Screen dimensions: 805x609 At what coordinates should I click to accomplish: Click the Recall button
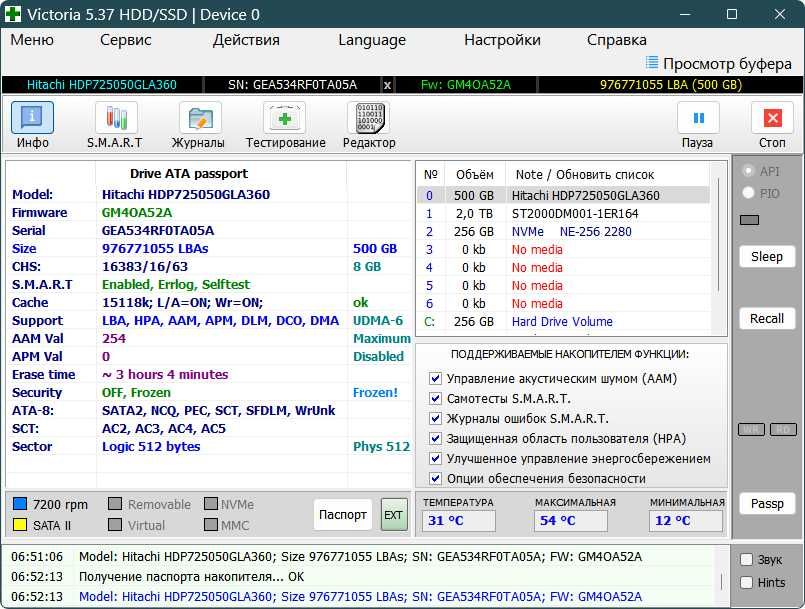(x=767, y=318)
